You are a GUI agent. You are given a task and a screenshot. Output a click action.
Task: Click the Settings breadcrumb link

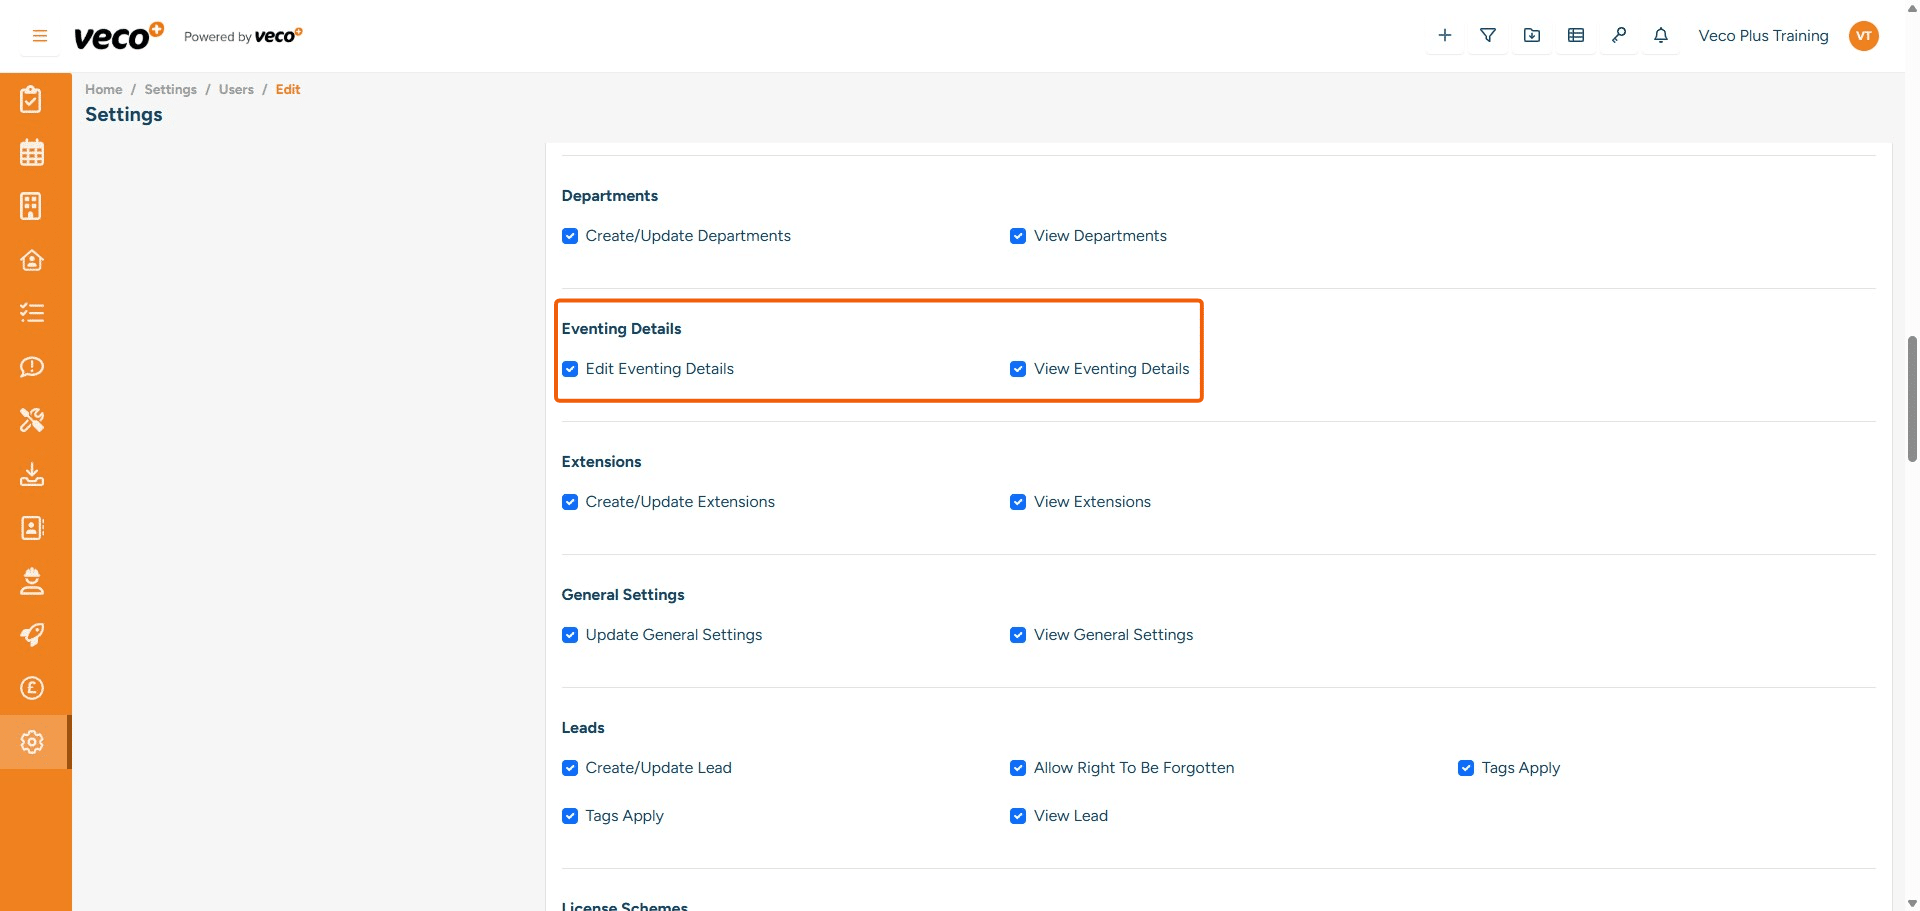(x=170, y=89)
